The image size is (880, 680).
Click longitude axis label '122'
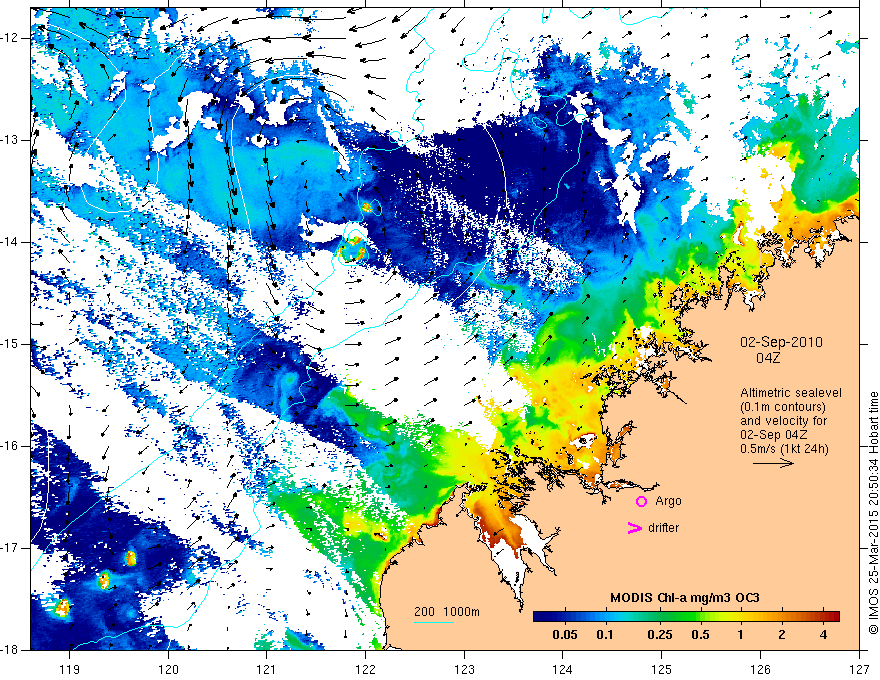(365, 669)
